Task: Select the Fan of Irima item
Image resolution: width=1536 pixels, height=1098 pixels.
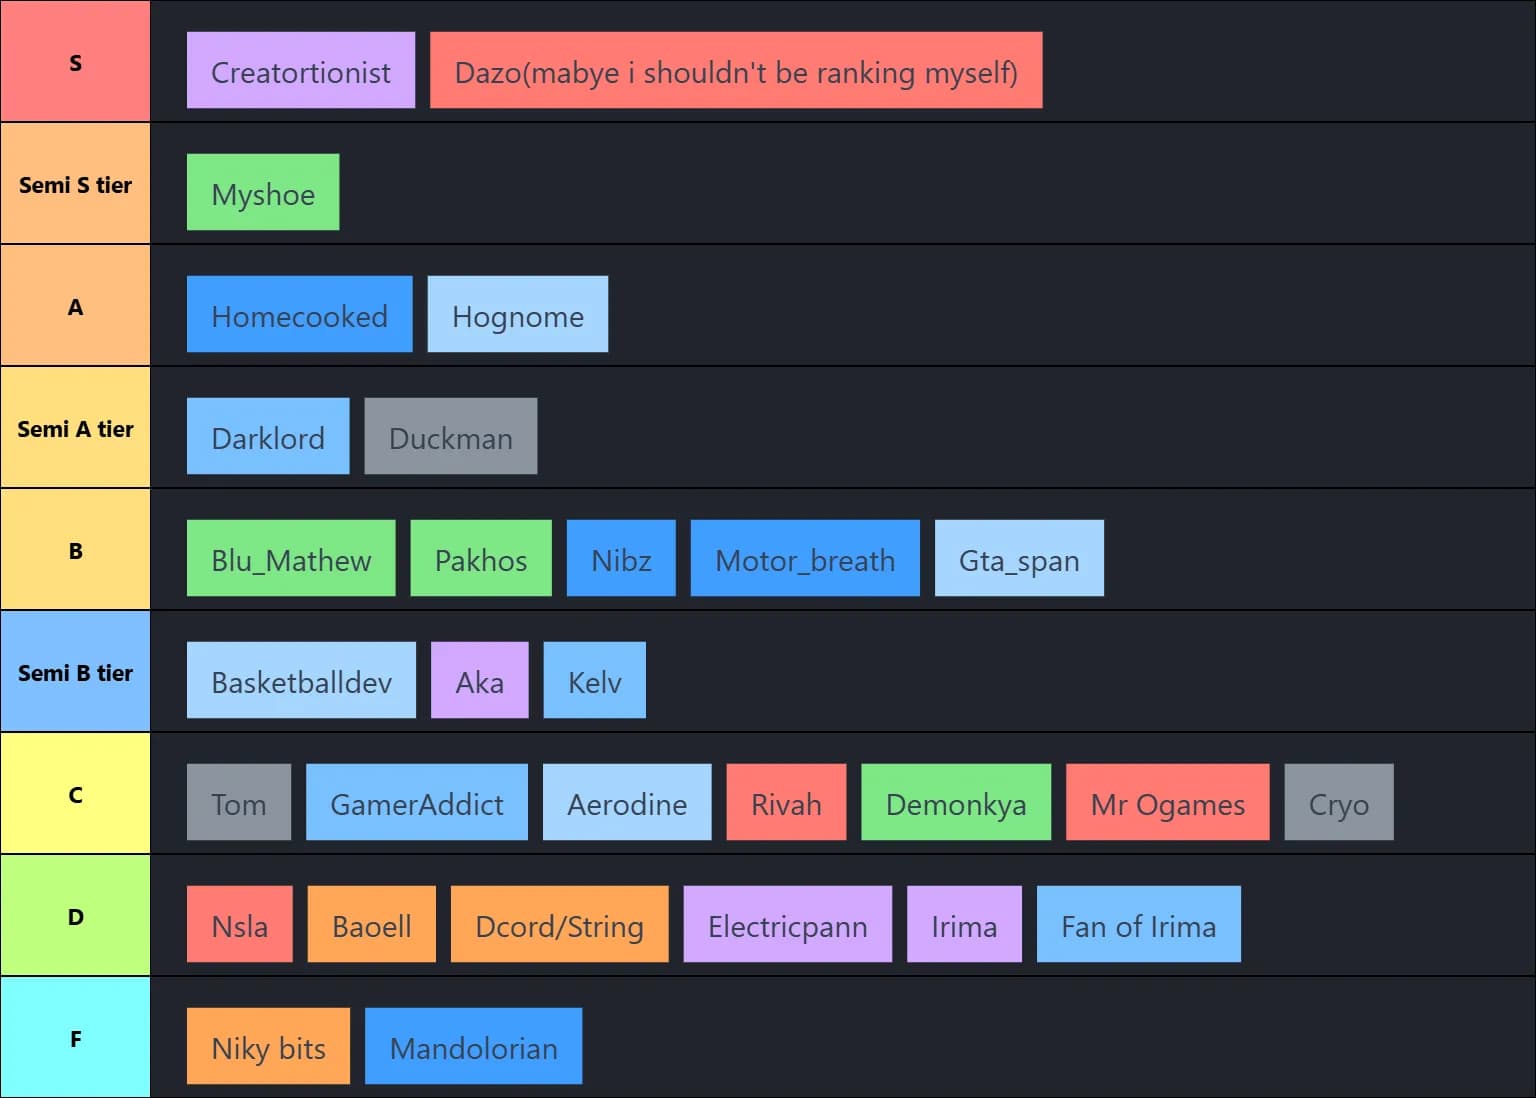Action: (x=1138, y=925)
